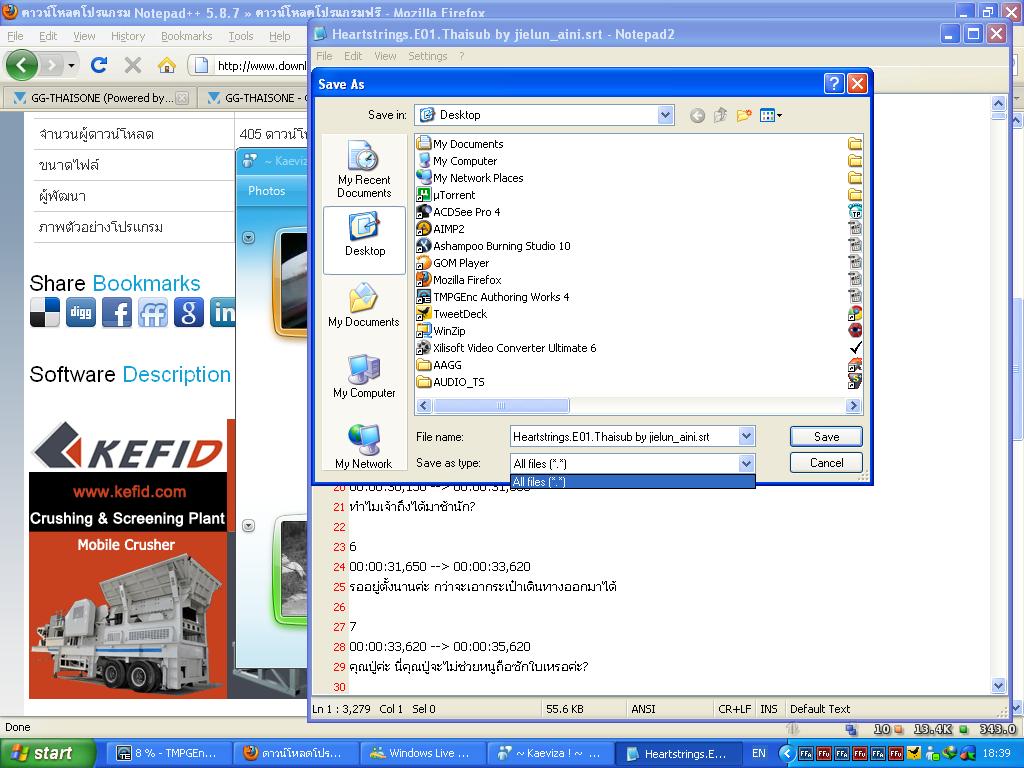Open Notepad2 View menu
The height and width of the screenshot is (768, 1024).
click(385, 56)
